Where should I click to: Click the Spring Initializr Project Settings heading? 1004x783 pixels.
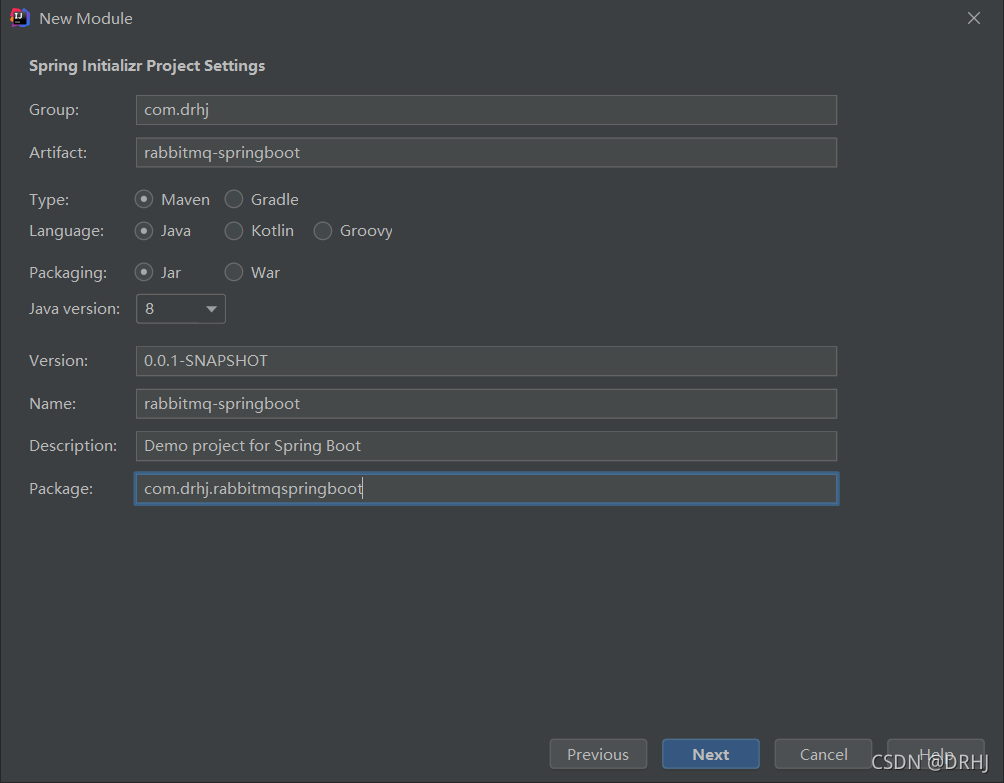[147, 66]
